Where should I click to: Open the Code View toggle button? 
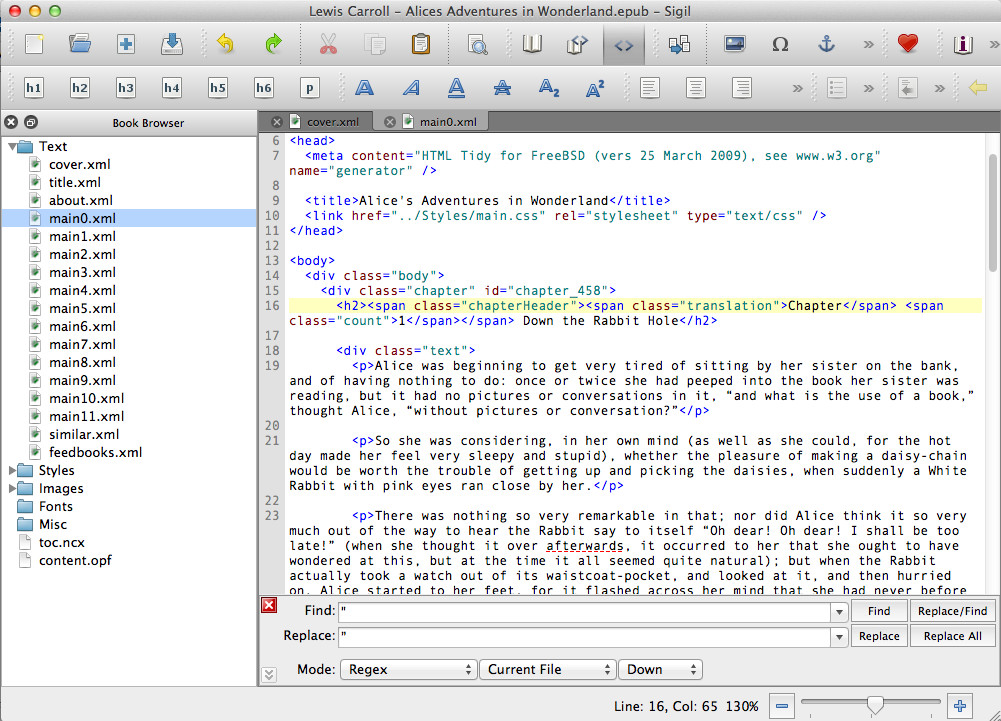click(x=624, y=45)
